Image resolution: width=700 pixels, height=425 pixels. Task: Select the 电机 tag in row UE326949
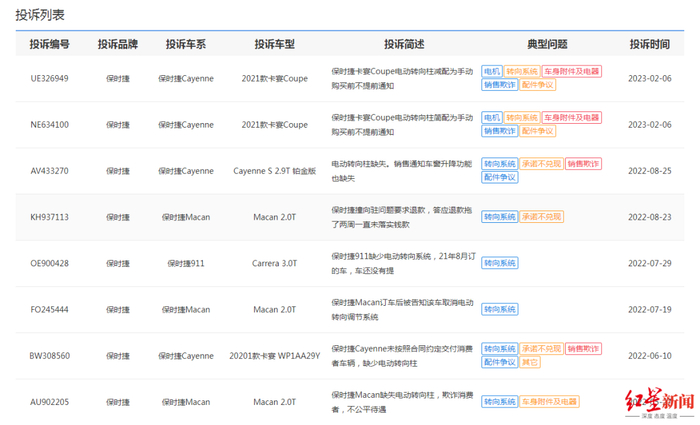[x=492, y=71]
